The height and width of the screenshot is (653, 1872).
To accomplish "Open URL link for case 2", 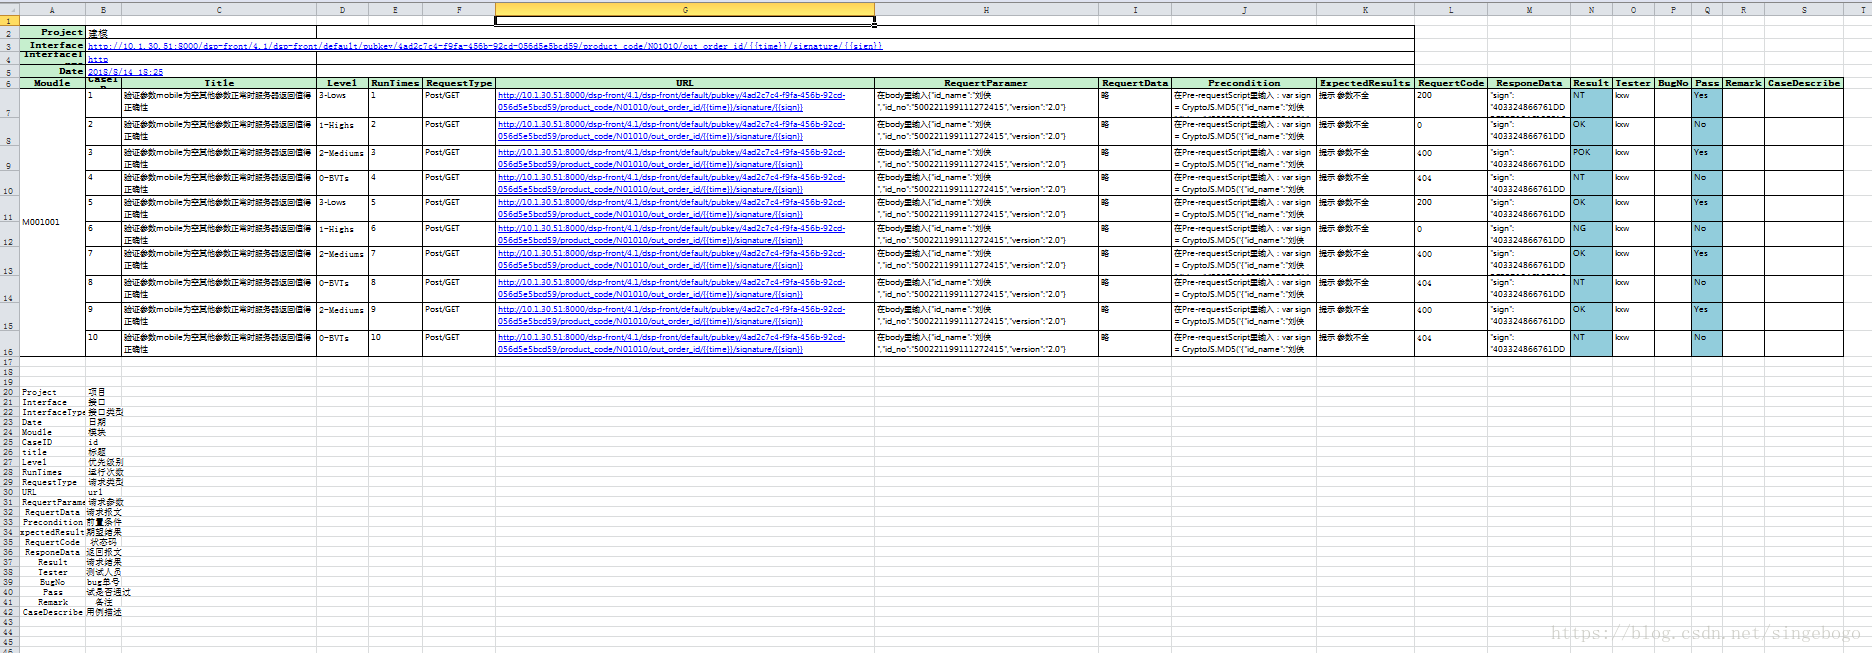I will tap(671, 130).
